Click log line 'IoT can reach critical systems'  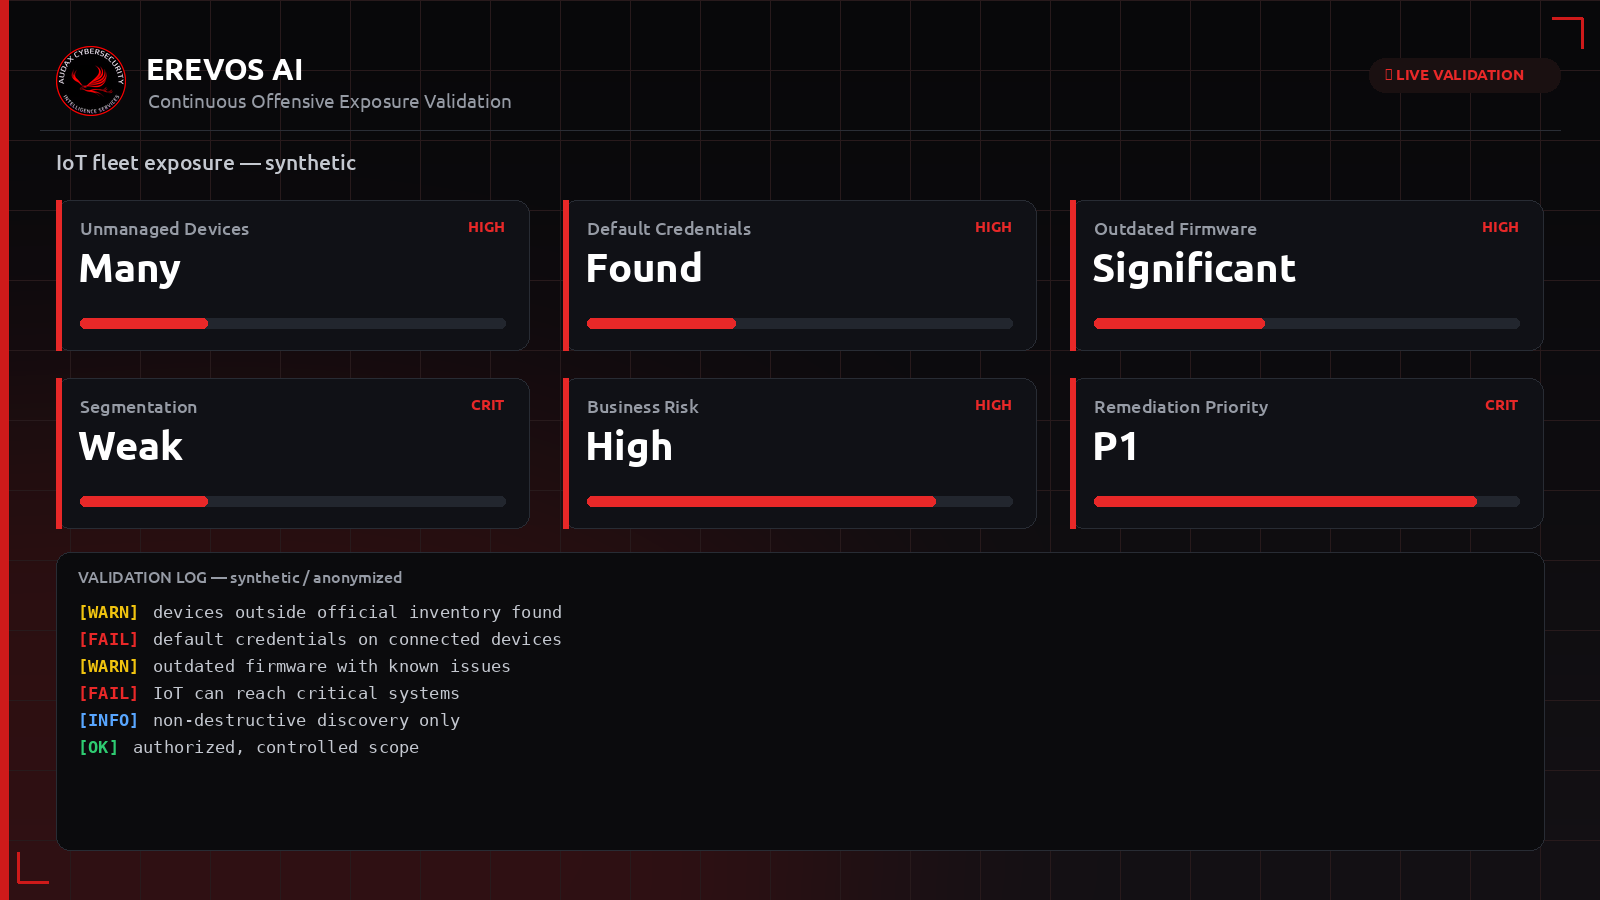pyautogui.click(x=306, y=693)
